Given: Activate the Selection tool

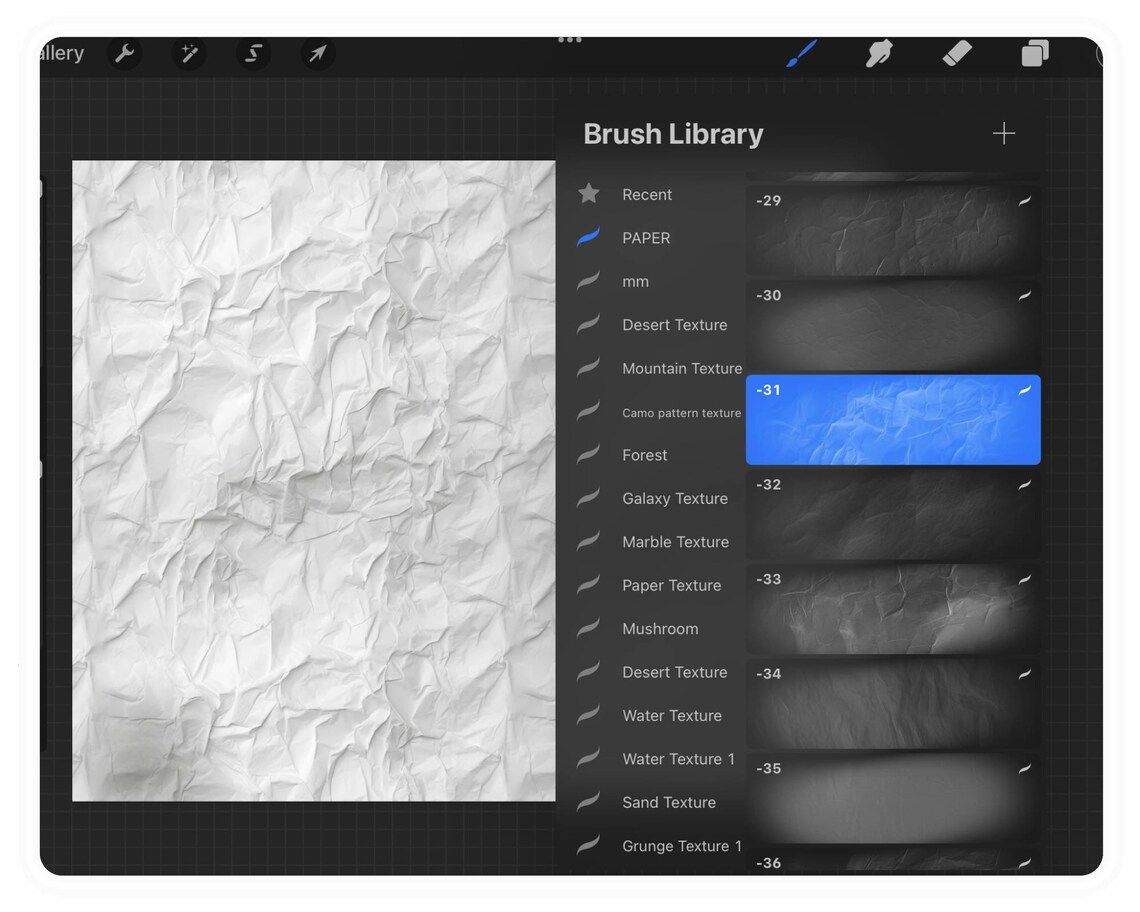Looking at the screenshot, I should (x=252, y=54).
